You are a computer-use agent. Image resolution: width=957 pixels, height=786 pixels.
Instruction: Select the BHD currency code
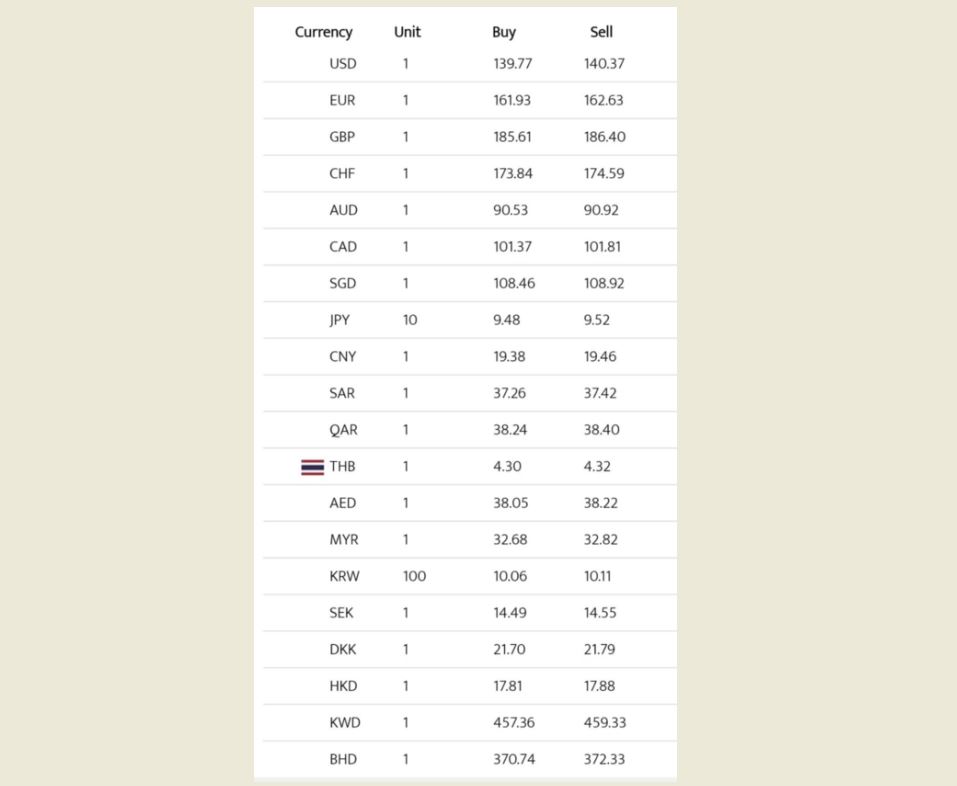tap(343, 759)
